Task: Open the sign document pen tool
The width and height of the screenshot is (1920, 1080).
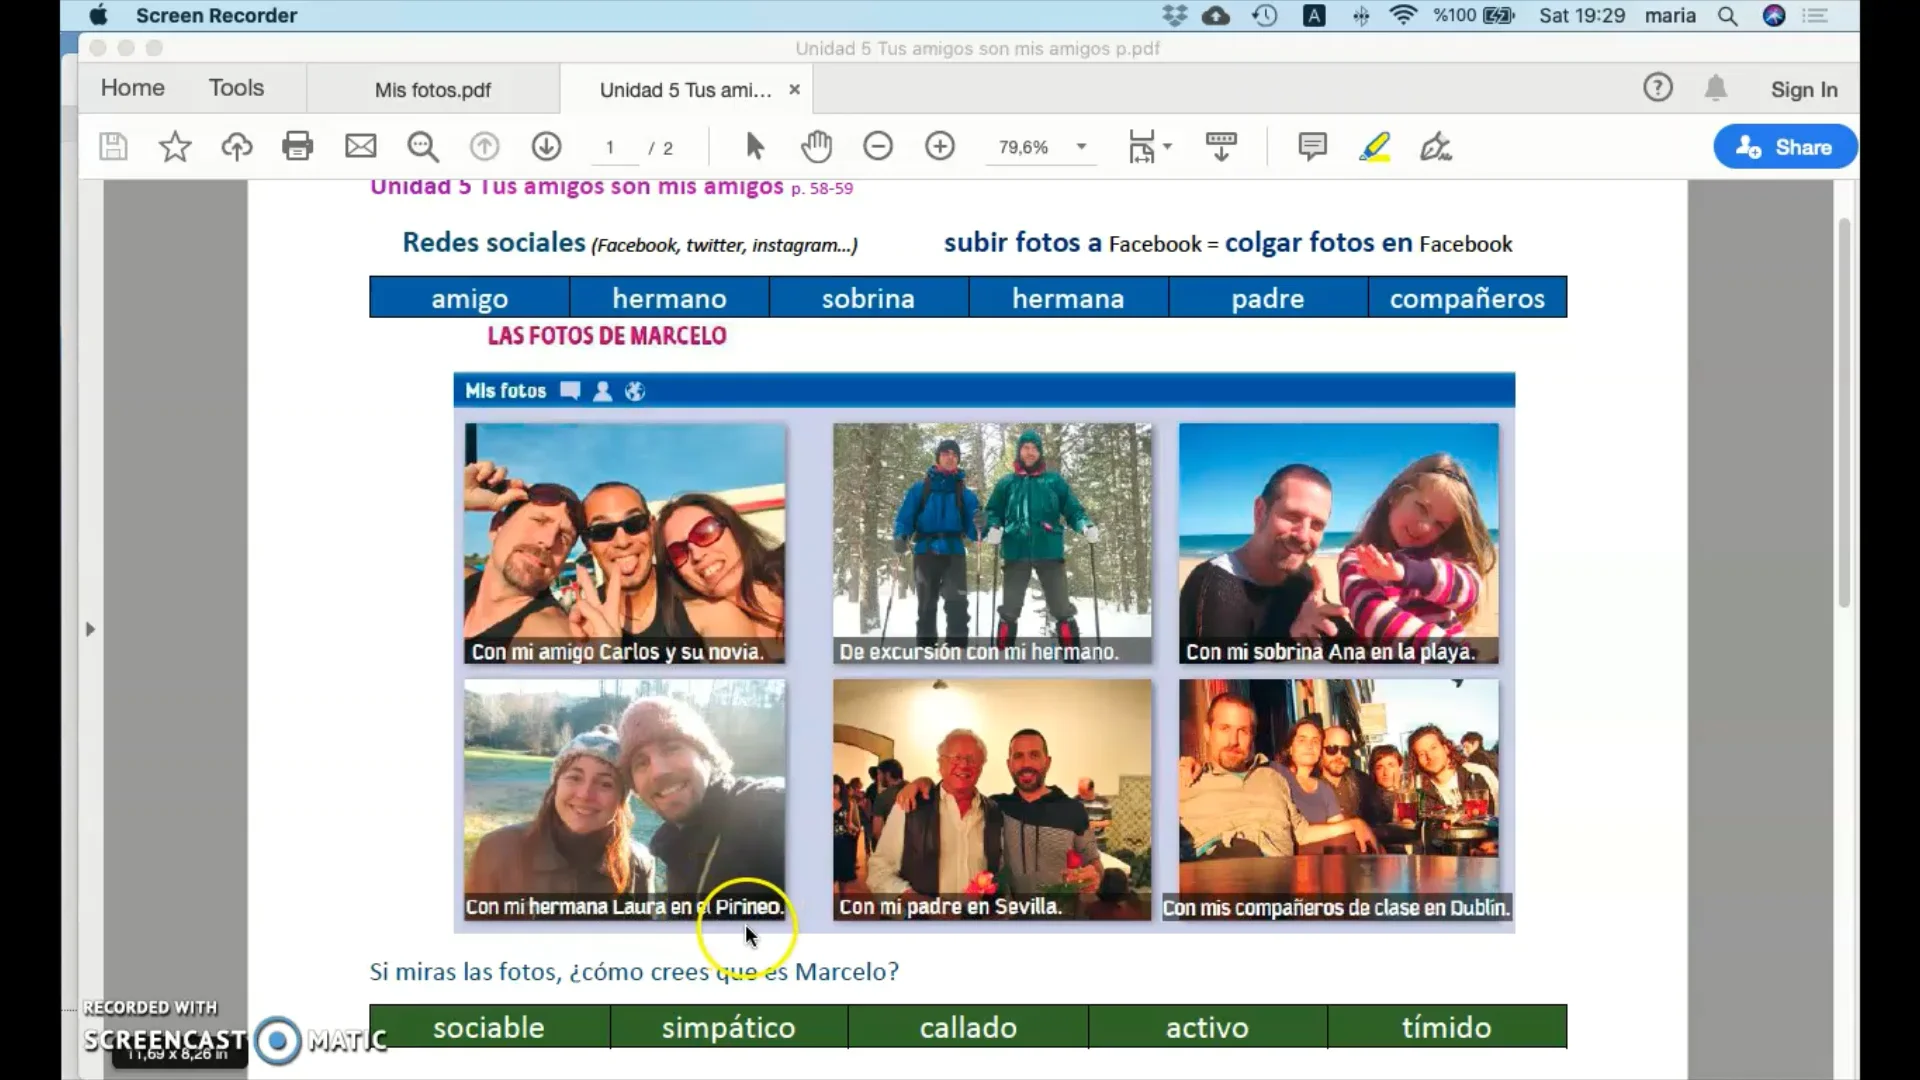Action: tap(1436, 147)
